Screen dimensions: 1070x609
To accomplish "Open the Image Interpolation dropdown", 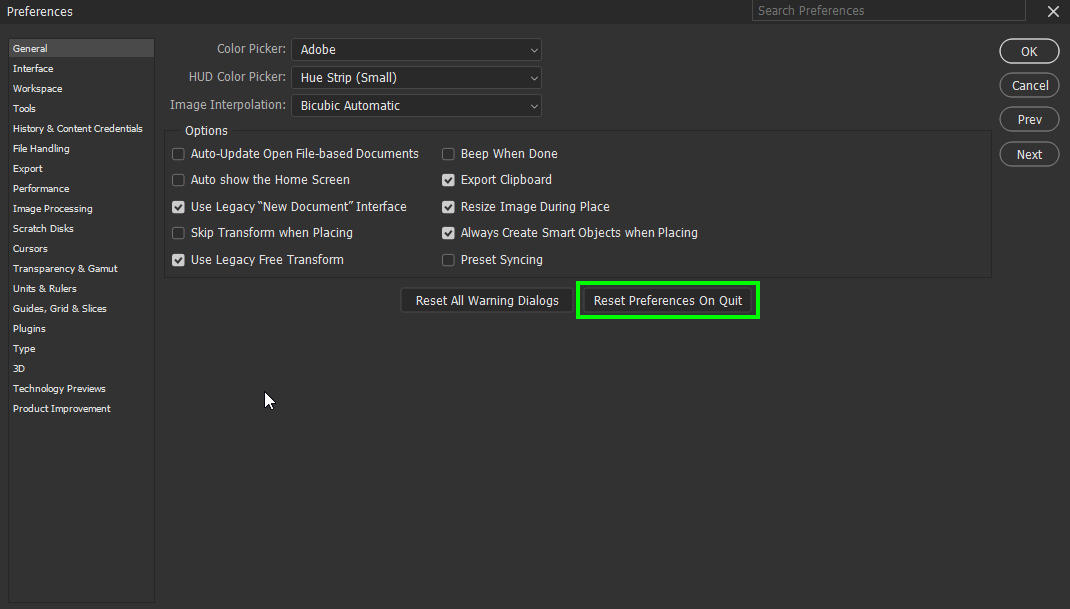I will click(416, 105).
